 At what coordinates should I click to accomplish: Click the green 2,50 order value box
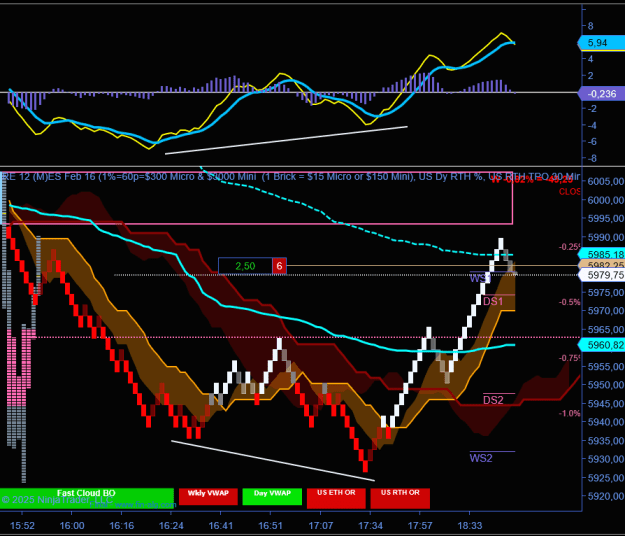pyautogui.click(x=245, y=266)
